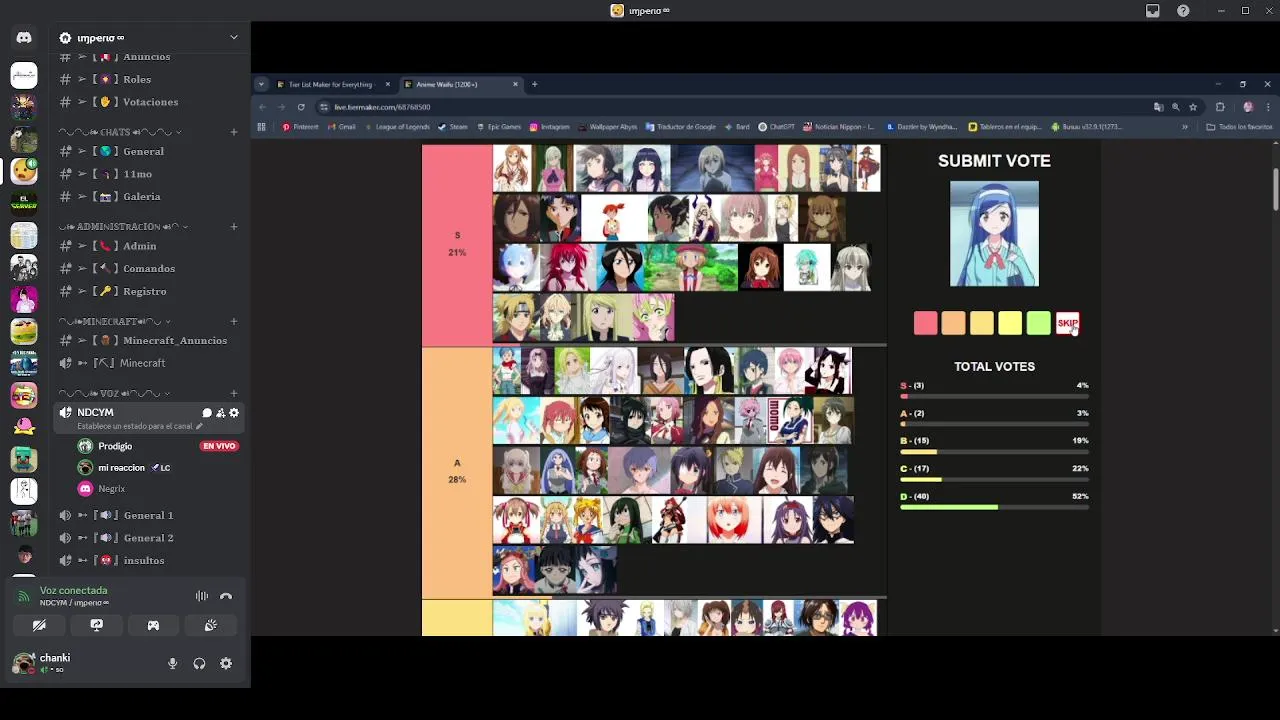This screenshot has height=720, width=1280.
Task: Open the Discord help question-mark icon
Action: point(1183,11)
